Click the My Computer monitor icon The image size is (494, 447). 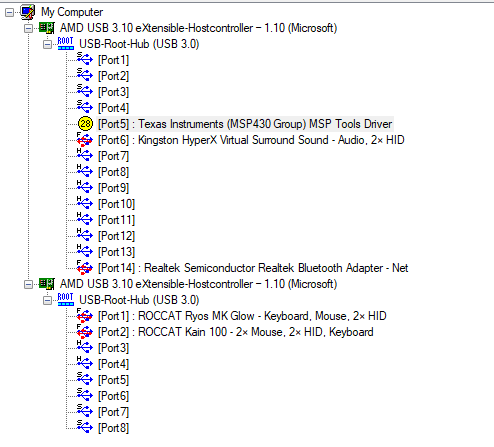click(28, 12)
